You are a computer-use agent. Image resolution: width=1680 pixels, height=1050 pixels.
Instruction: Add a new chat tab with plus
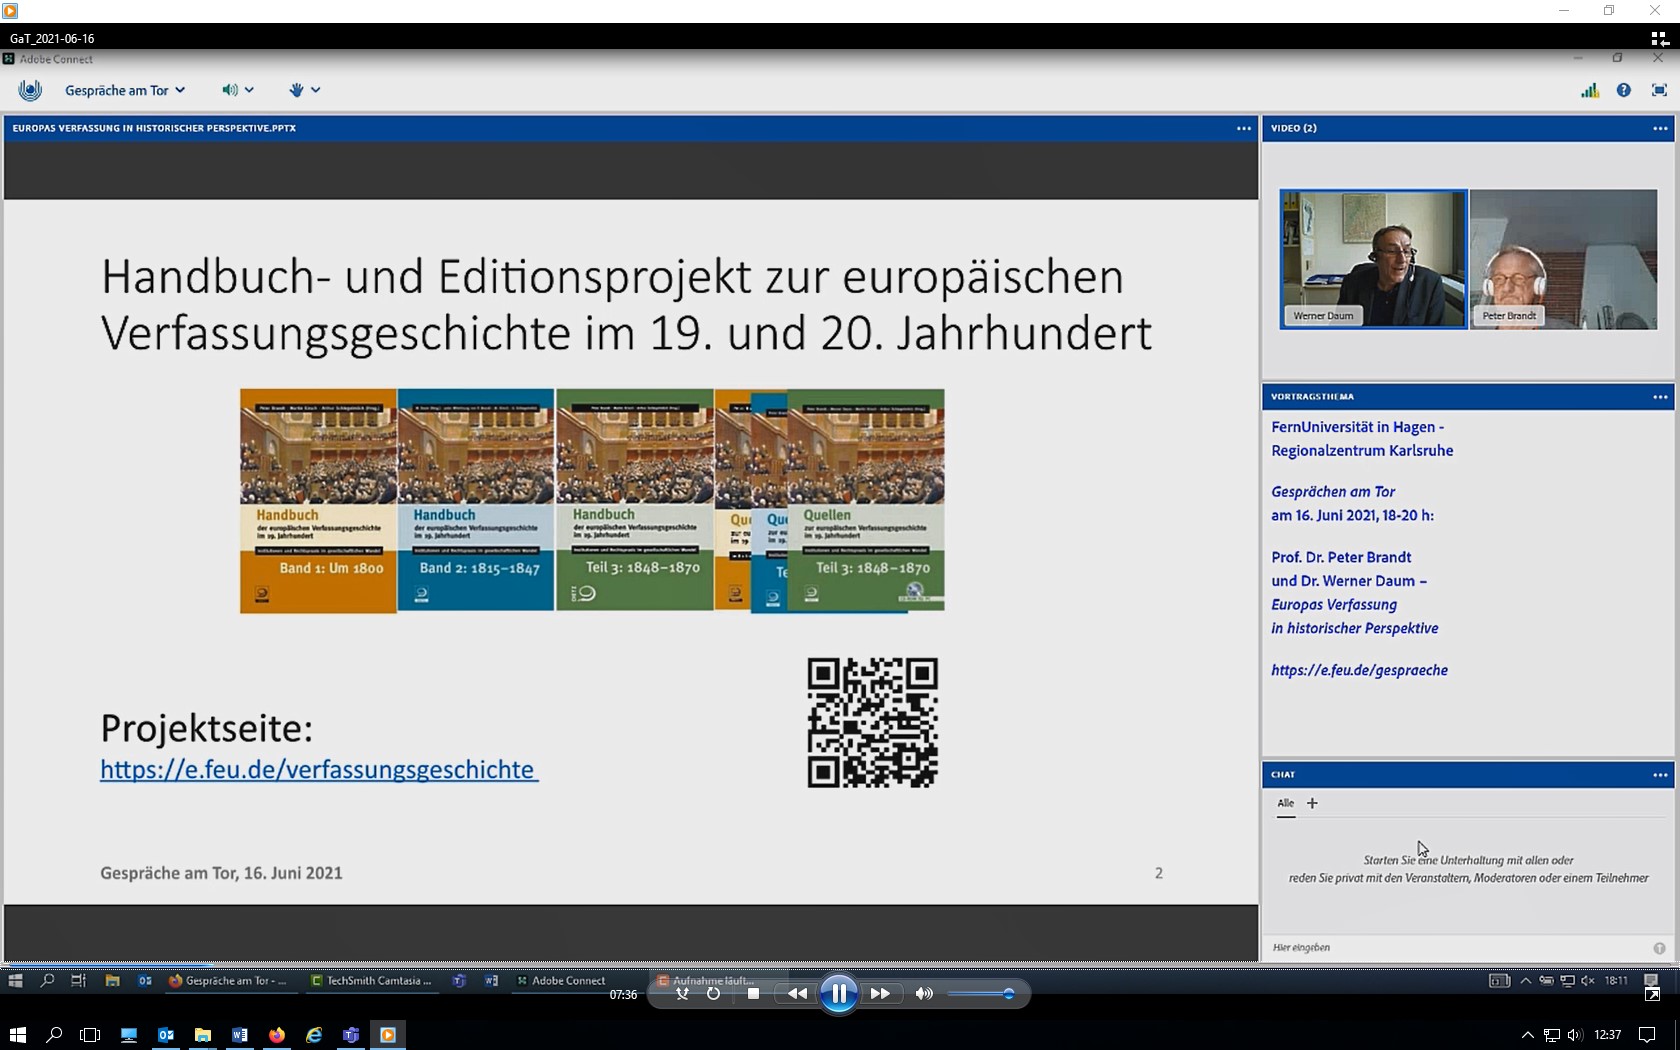[x=1312, y=803]
